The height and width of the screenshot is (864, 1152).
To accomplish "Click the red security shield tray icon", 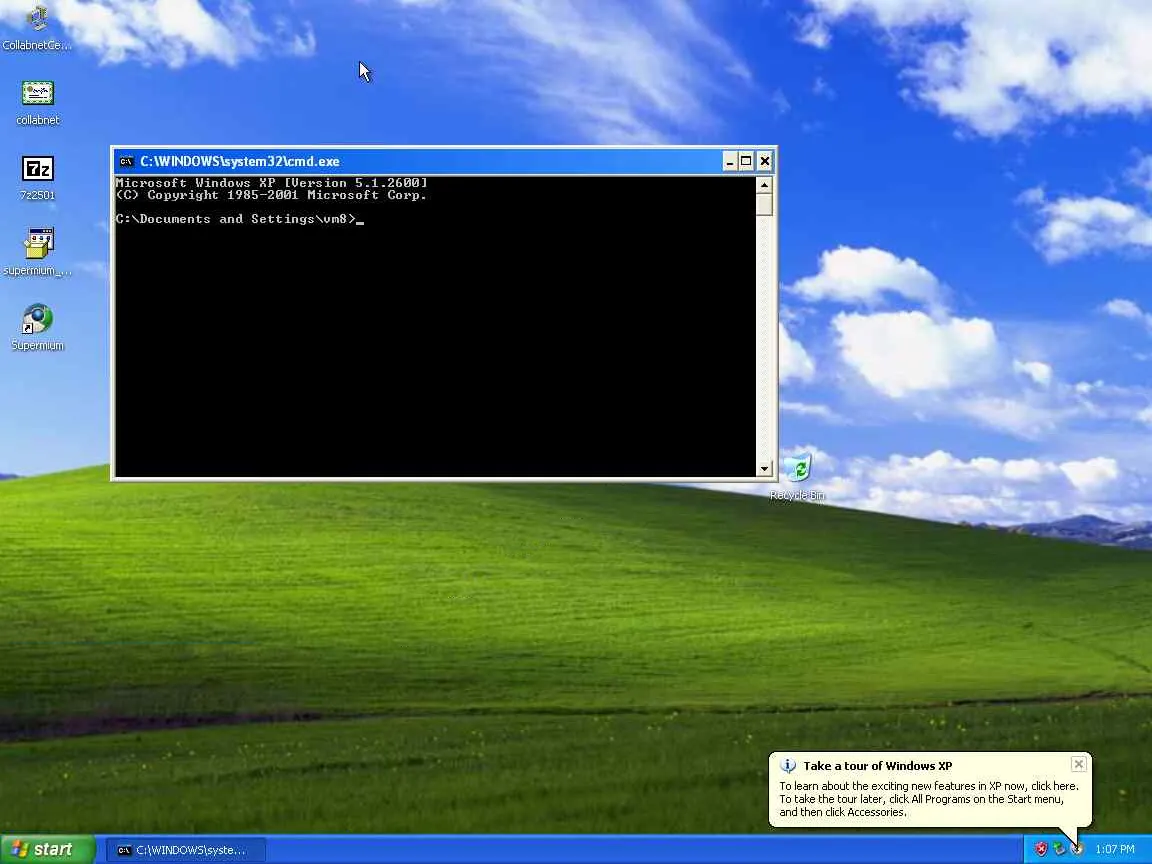I will click(x=1040, y=849).
